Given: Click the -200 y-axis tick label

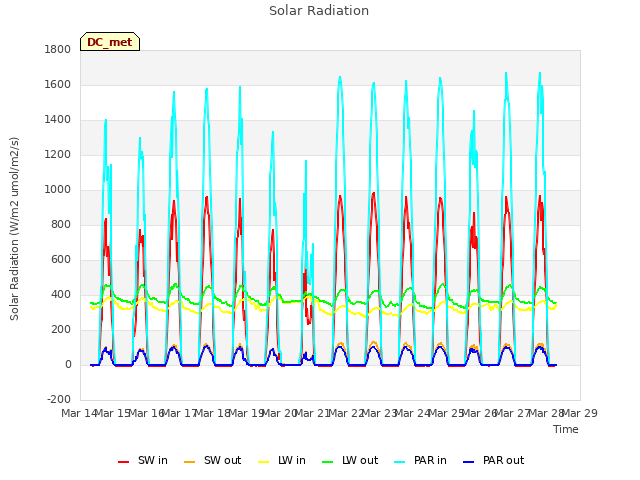Looking at the screenshot, I should (x=59, y=400).
